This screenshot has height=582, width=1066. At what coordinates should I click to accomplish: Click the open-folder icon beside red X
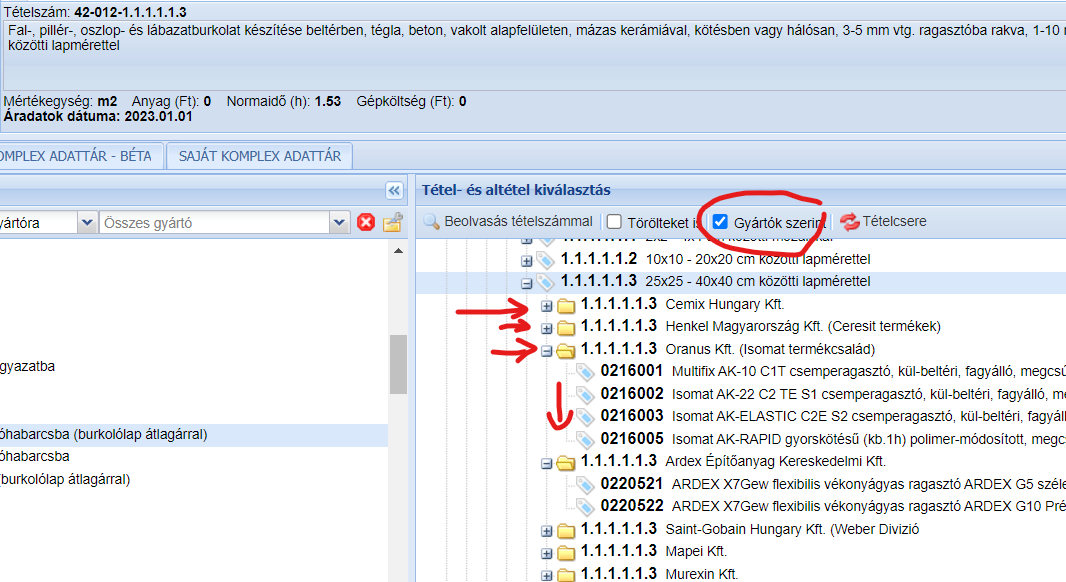click(x=393, y=222)
